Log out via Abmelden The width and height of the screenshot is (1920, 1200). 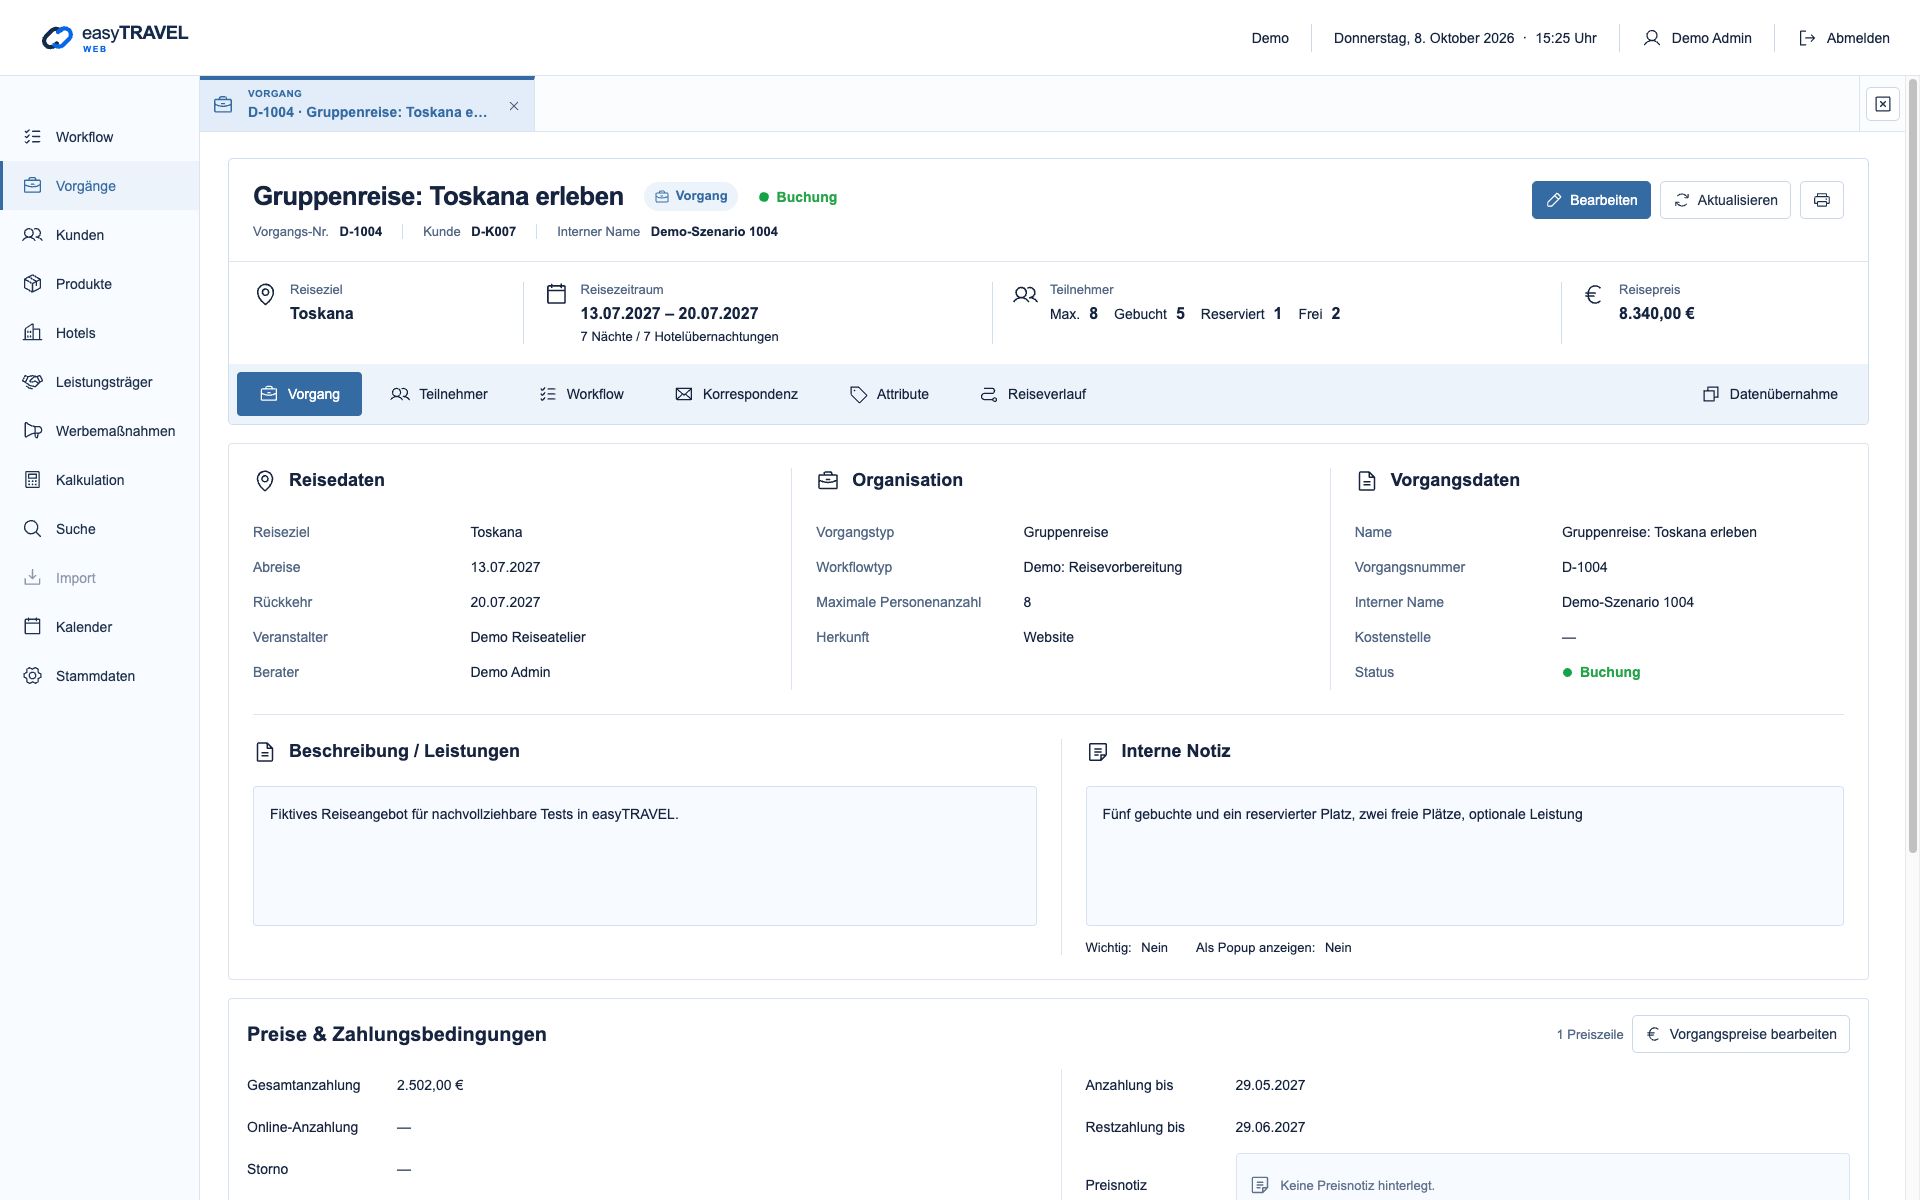point(1844,38)
